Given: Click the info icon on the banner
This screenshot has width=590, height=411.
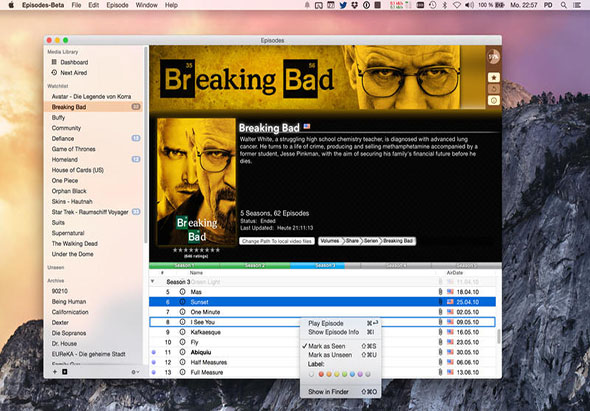Looking at the screenshot, I should [x=494, y=100].
